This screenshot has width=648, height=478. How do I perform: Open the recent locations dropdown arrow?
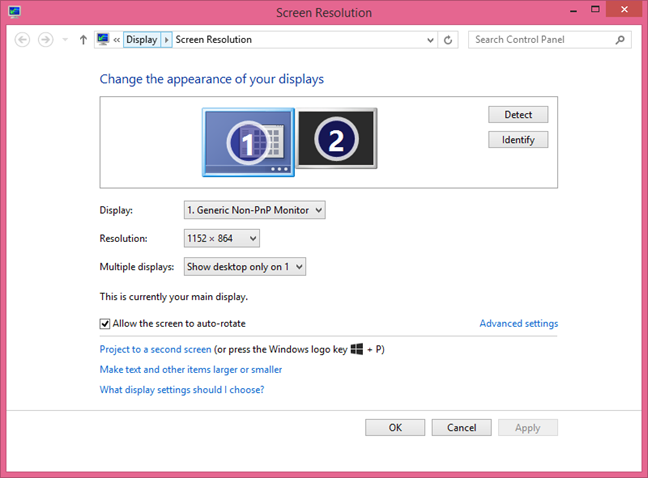(65, 40)
